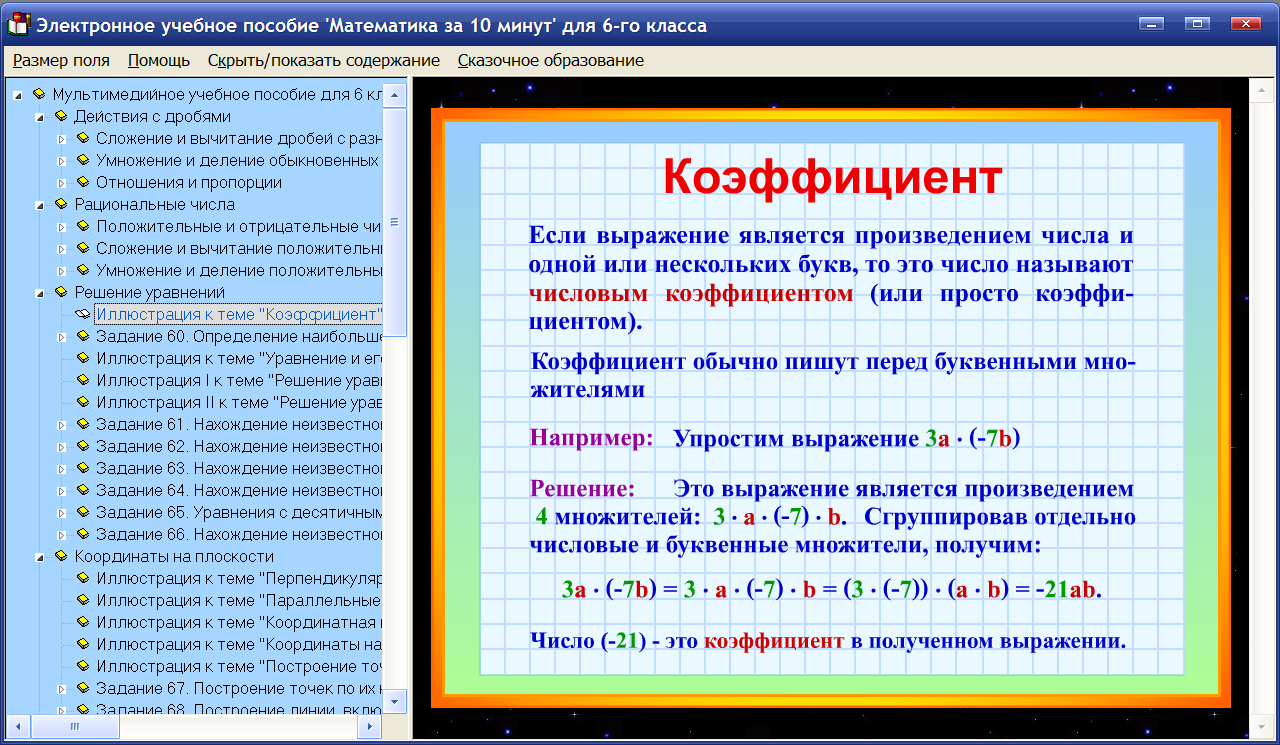The image size is (1280, 745).
Task: Open the "Размер поля" menu
Action: (x=60, y=60)
